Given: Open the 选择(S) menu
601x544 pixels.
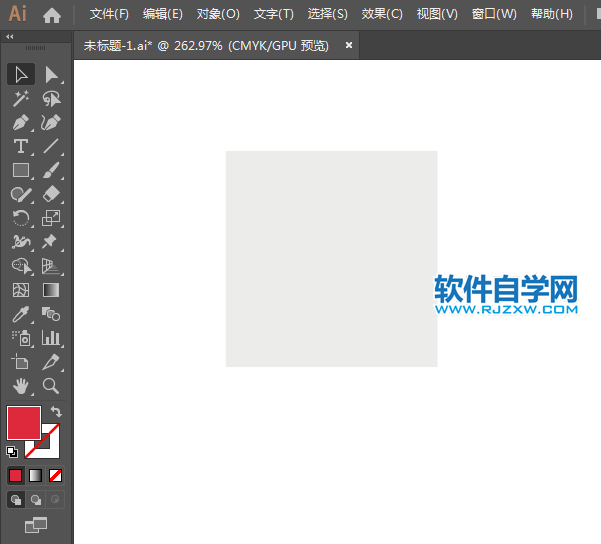Looking at the screenshot, I should click(x=328, y=14).
